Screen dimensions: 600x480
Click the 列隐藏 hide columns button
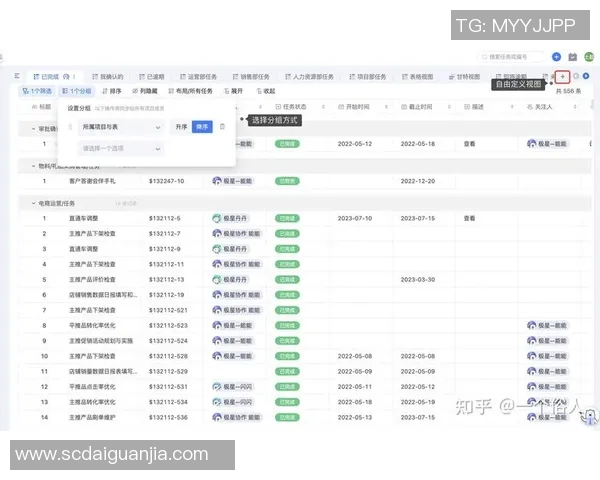click(145, 91)
